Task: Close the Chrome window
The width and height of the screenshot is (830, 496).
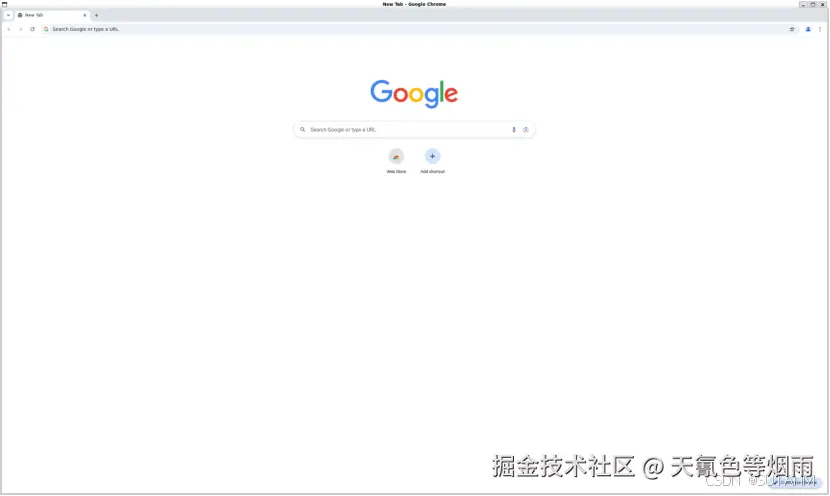Action: [x=822, y=4]
